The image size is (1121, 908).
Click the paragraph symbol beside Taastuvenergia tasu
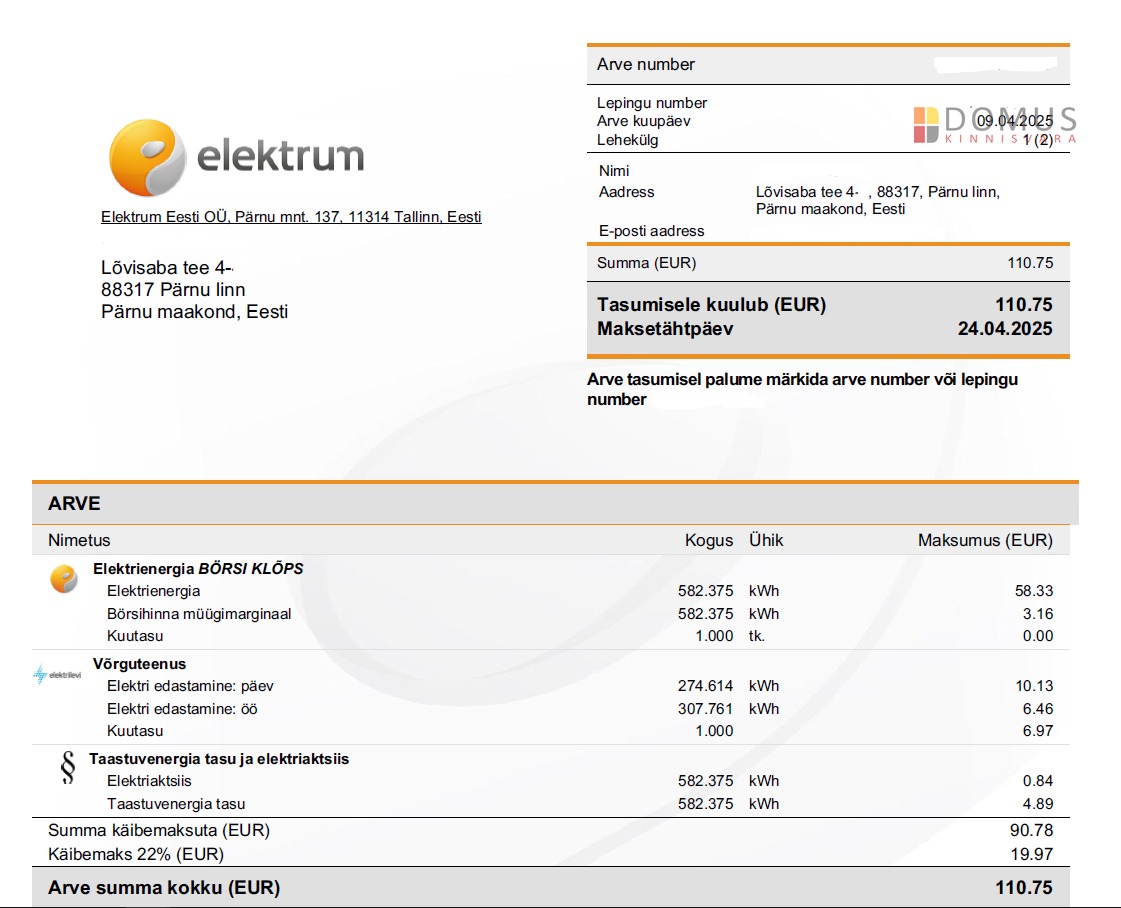tap(68, 768)
